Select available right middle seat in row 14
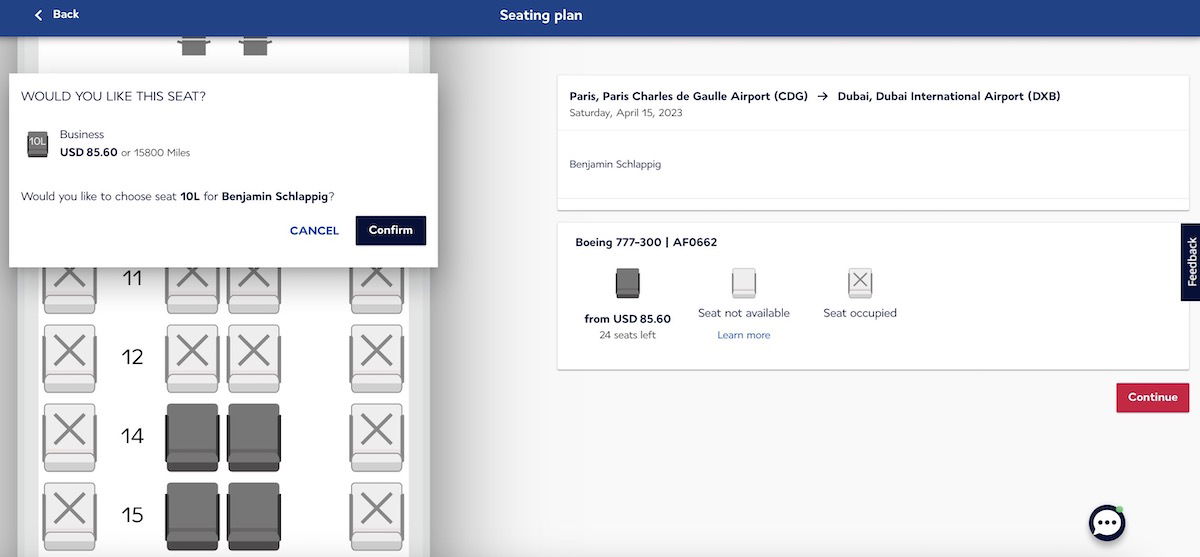 point(254,437)
